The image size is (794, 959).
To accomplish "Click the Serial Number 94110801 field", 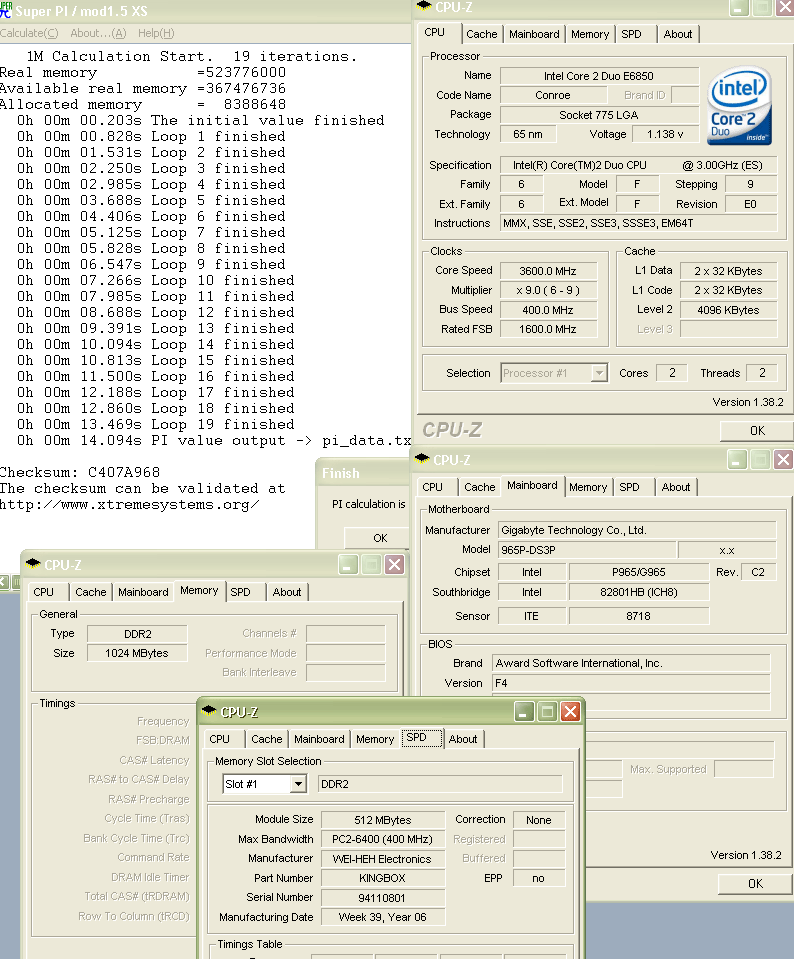I will pyautogui.click(x=383, y=898).
